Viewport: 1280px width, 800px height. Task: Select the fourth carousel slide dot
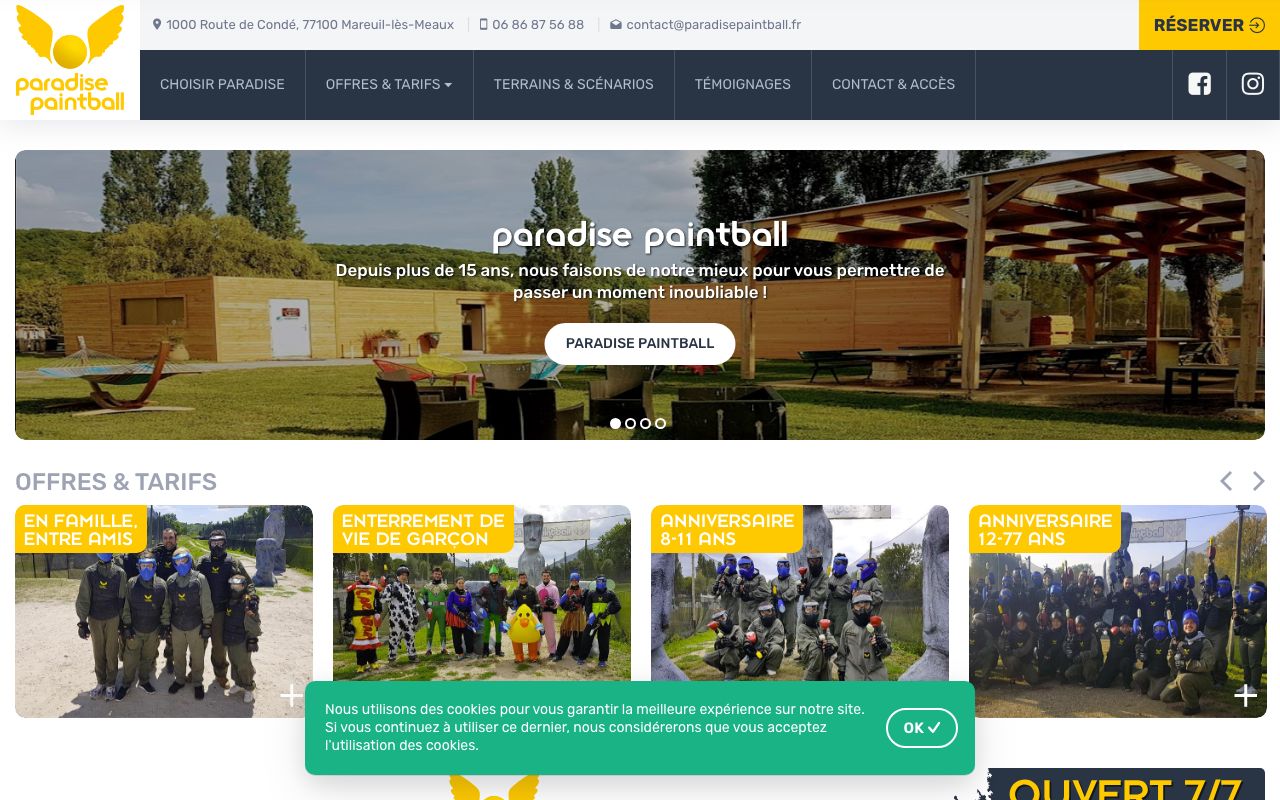[660, 423]
